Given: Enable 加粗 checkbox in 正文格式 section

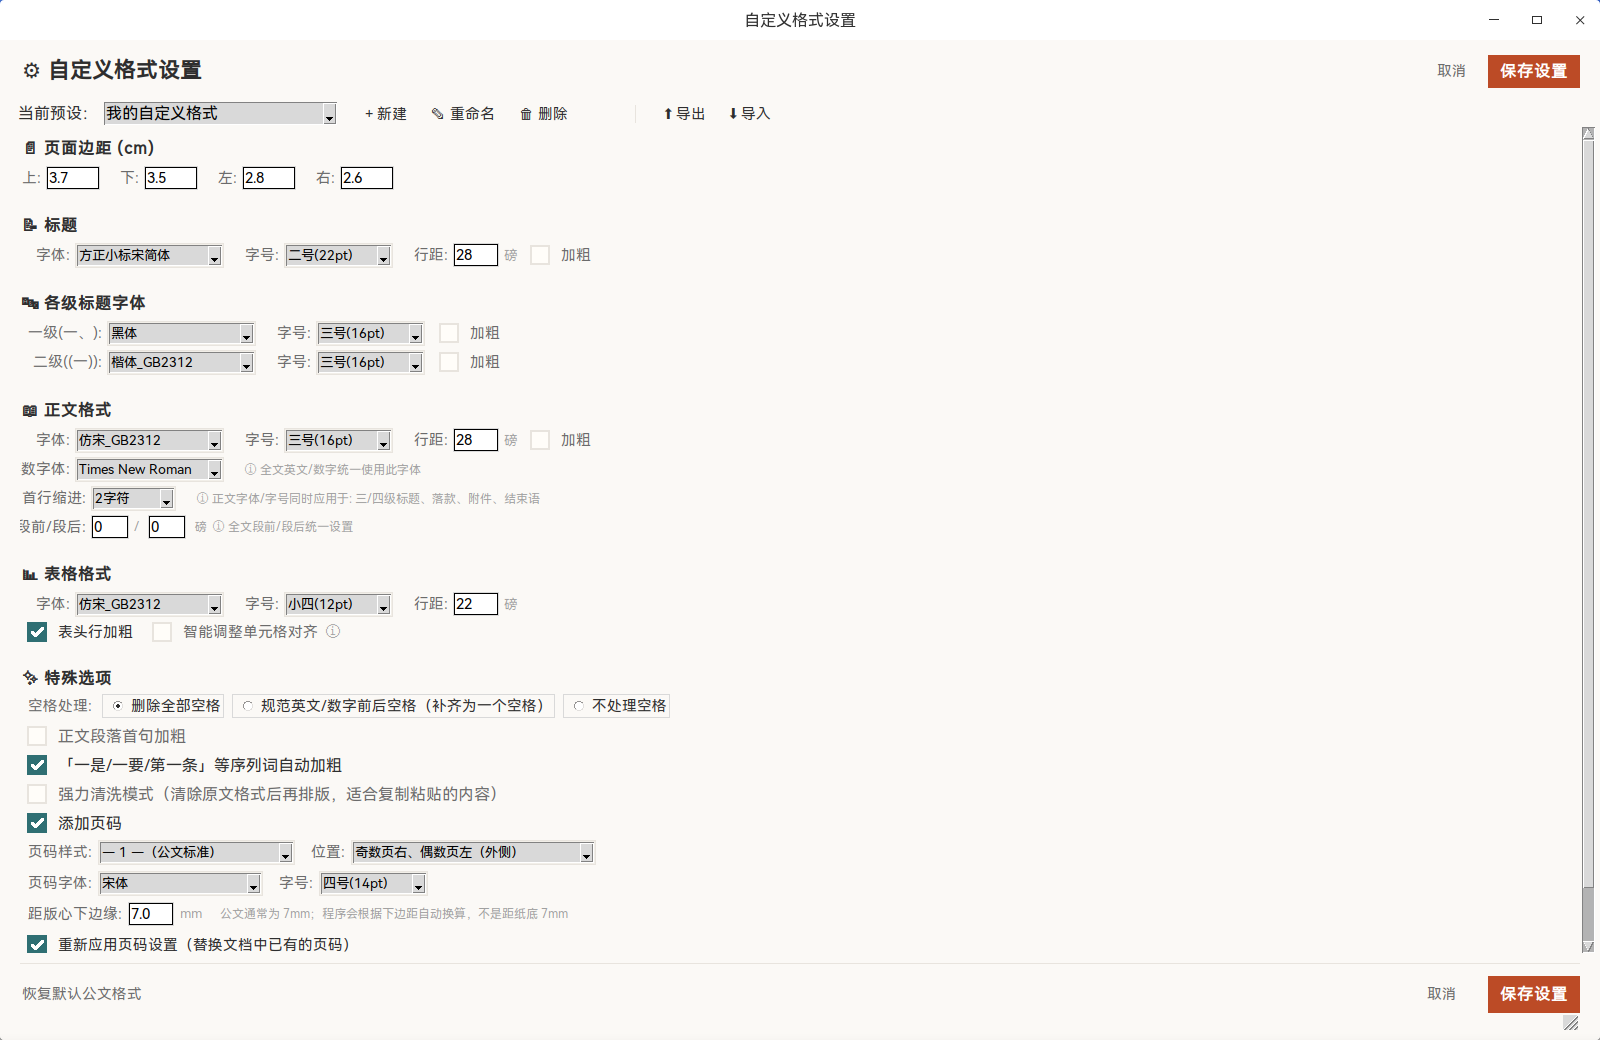Looking at the screenshot, I should coord(540,440).
